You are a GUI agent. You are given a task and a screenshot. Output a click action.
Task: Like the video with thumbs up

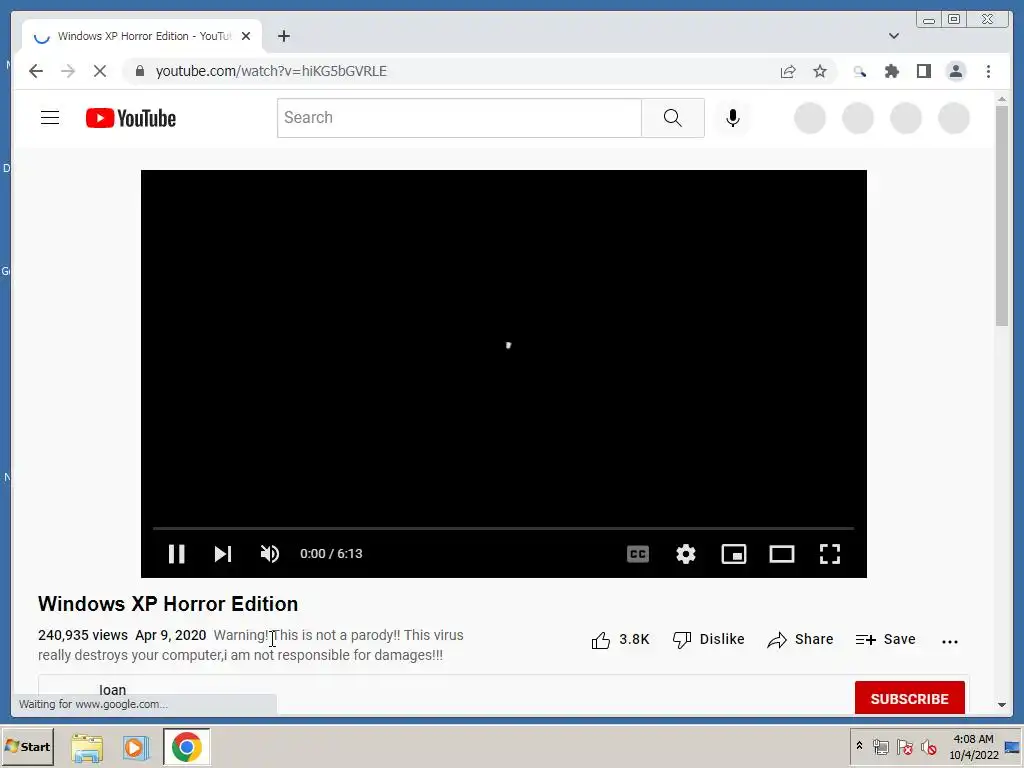(x=620, y=640)
